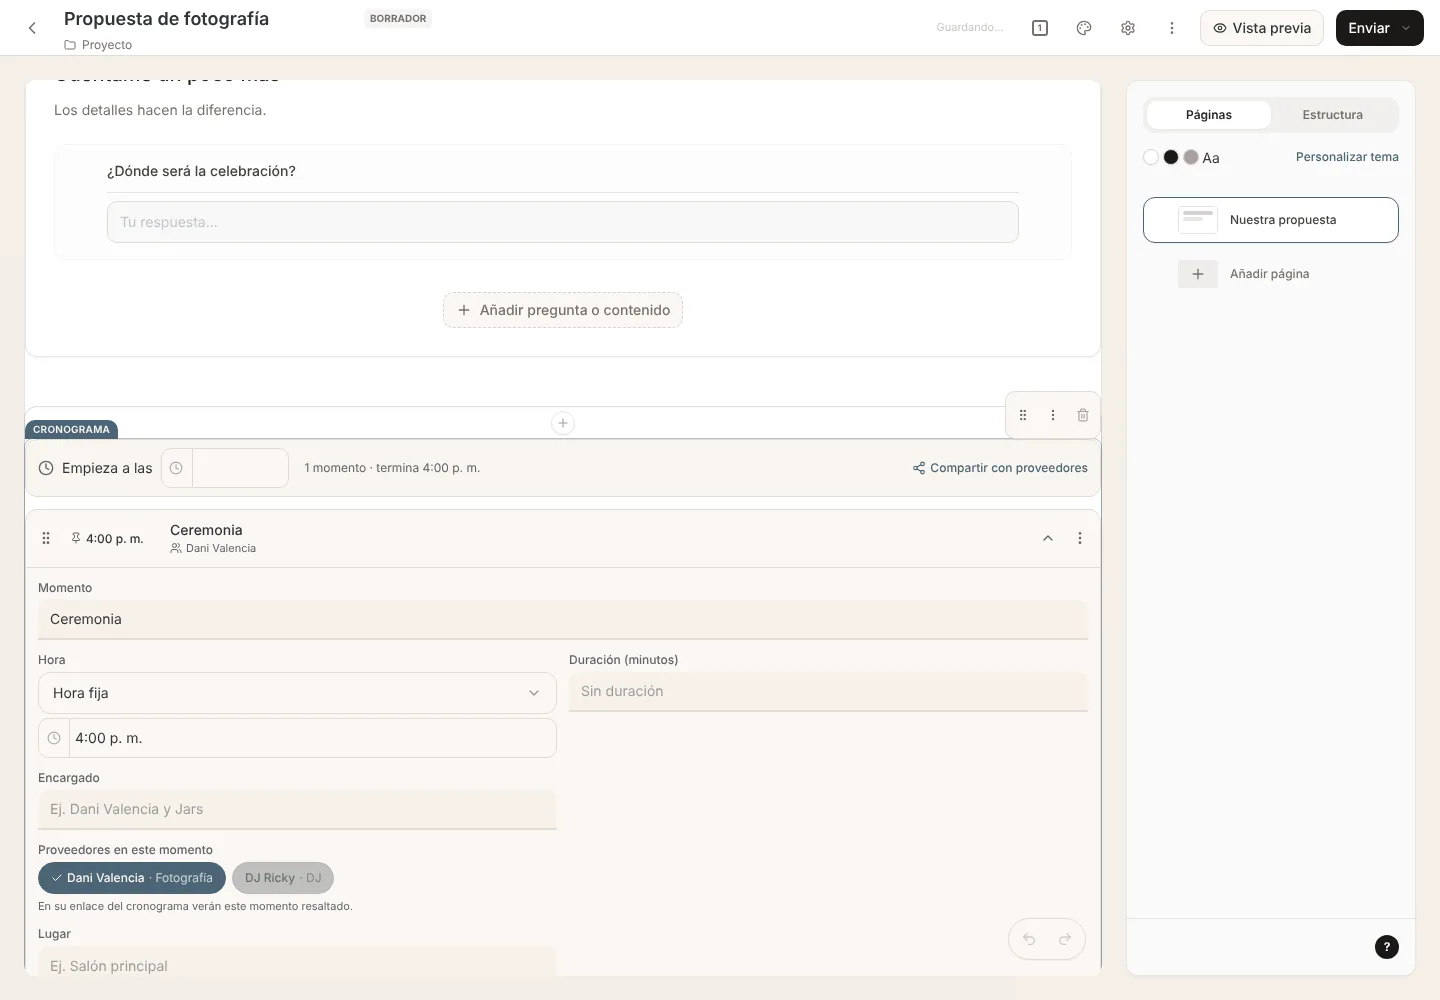Click the plus icon beside Añadir página

click(1198, 274)
